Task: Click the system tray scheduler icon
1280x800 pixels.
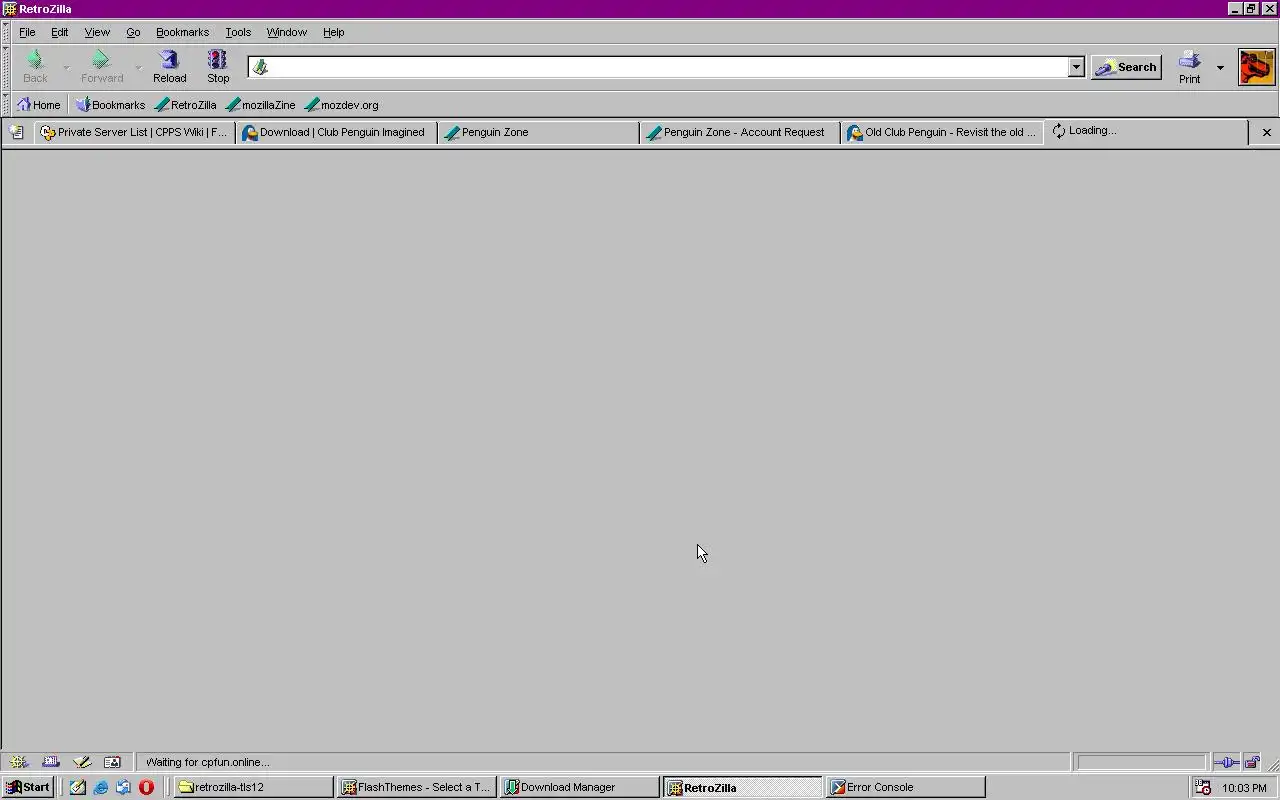Action: [x=1203, y=787]
